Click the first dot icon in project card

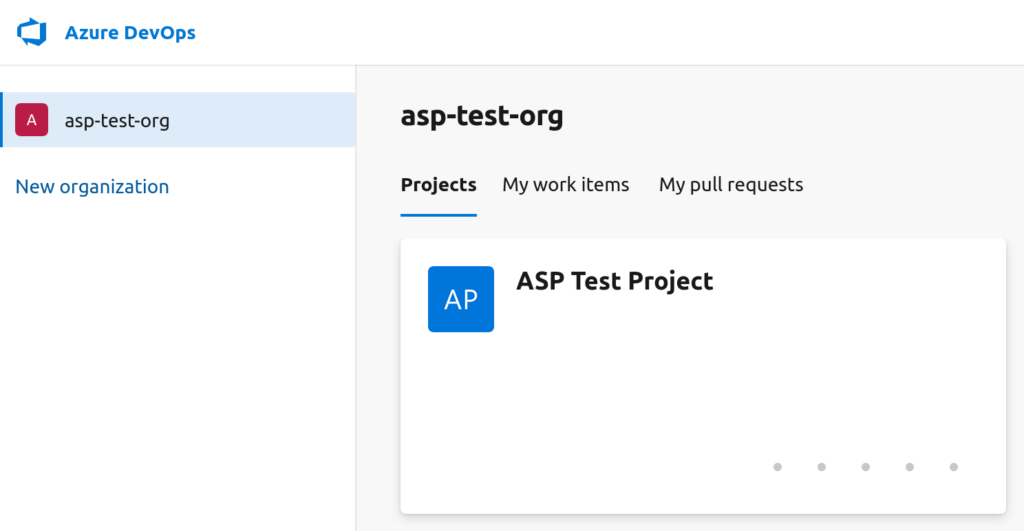tap(778, 467)
